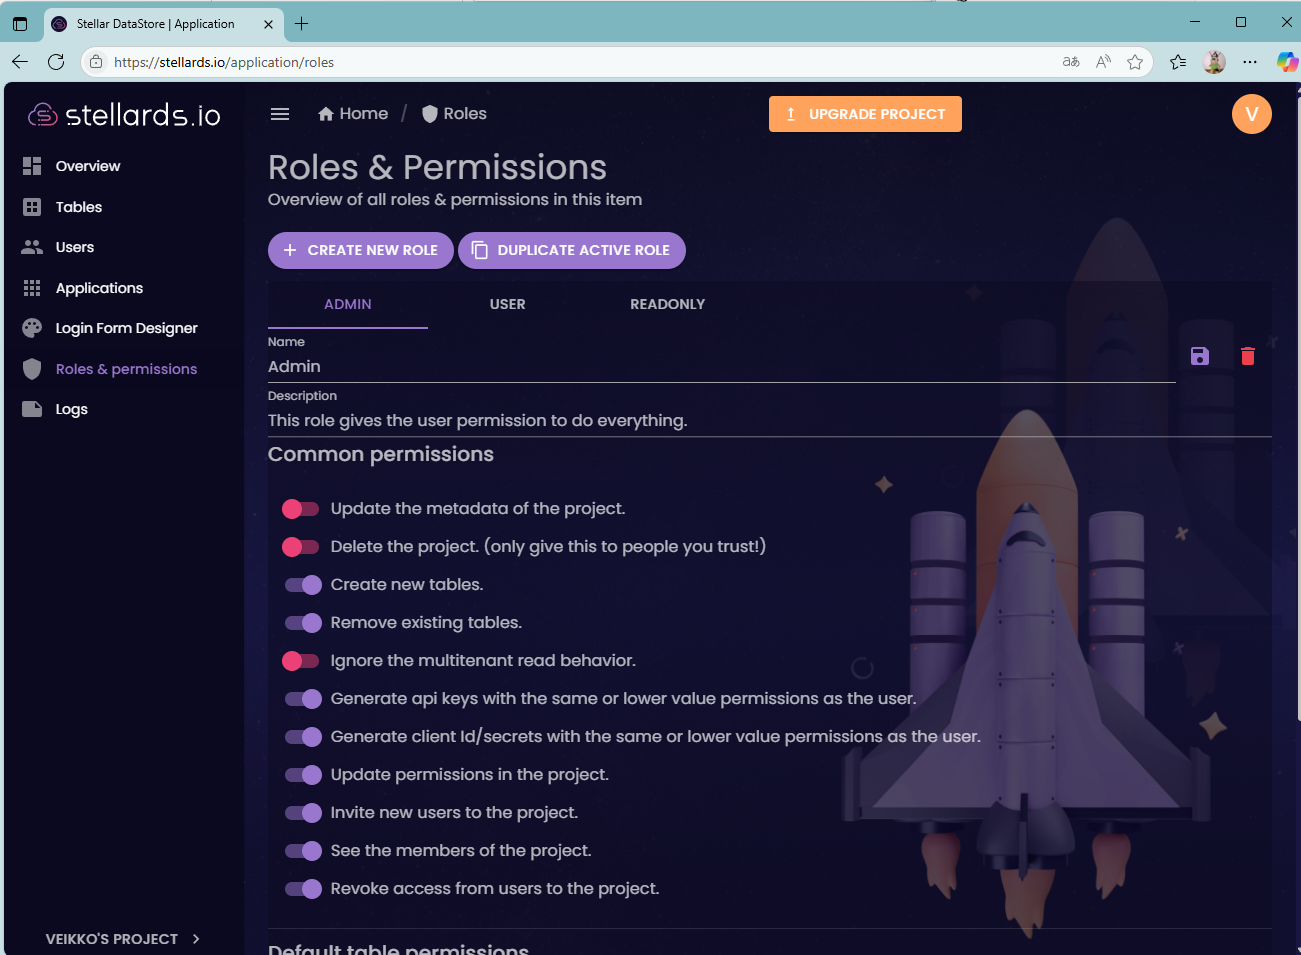Viewport: 1301px width, 955px height.
Task: Switch to the READONLY role tab
Action: pyautogui.click(x=667, y=304)
